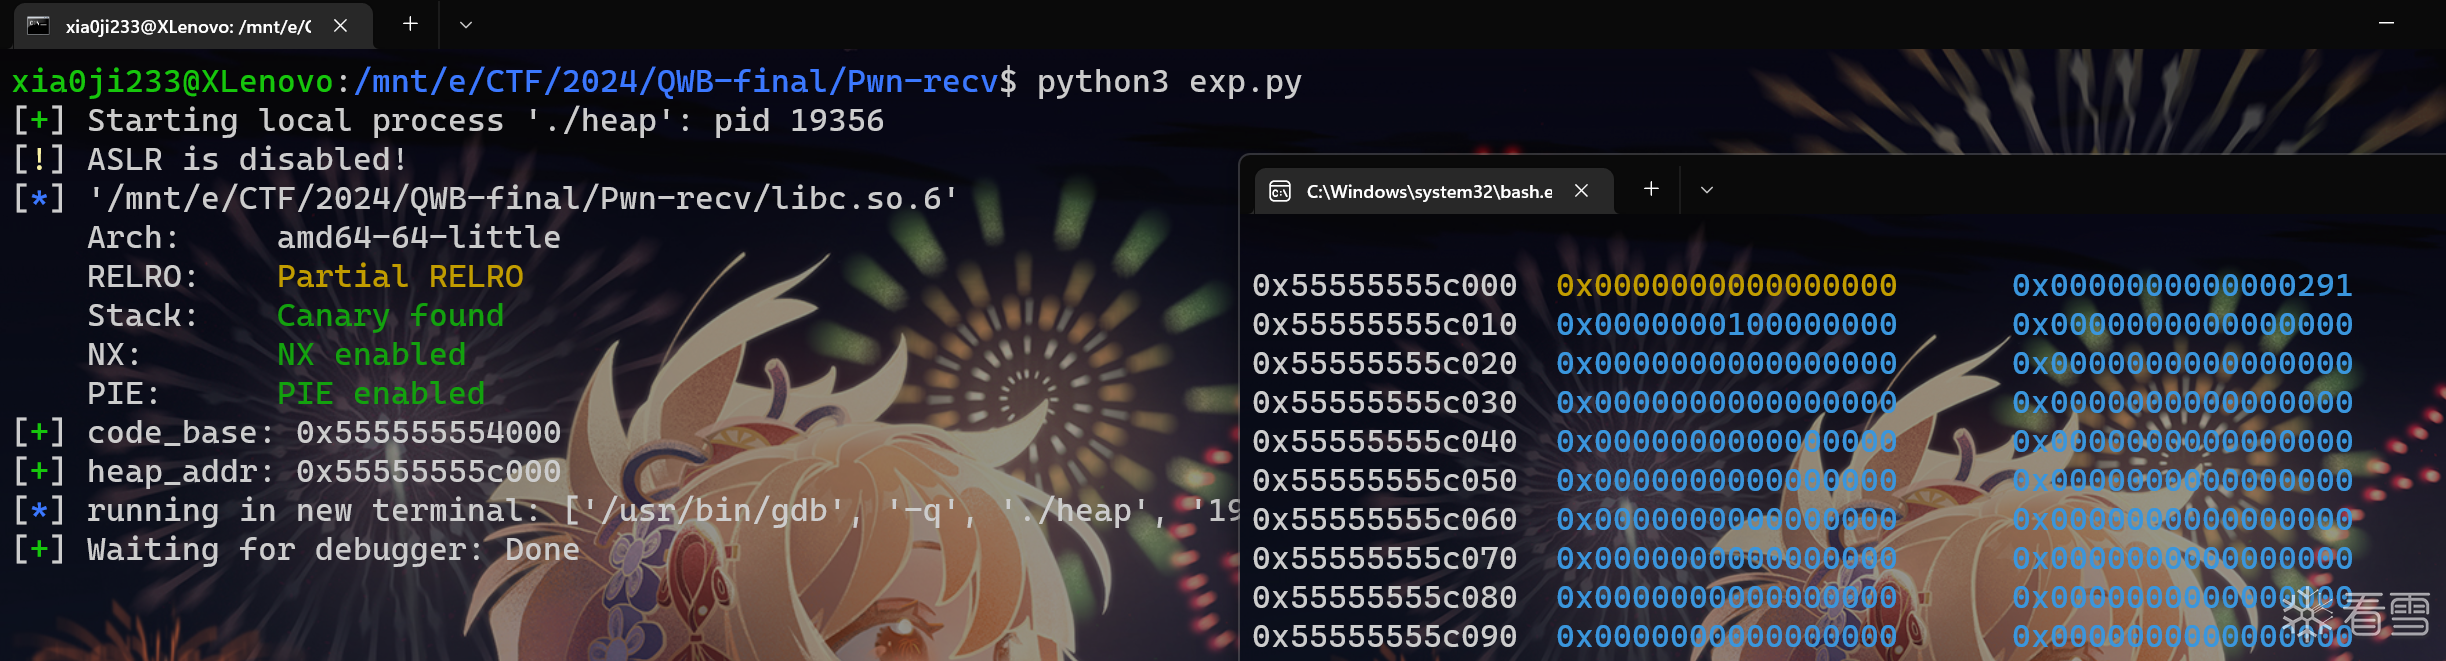Image resolution: width=2446 pixels, height=661 pixels.
Task: Click 'Starting local process' line
Action: point(449,121)
